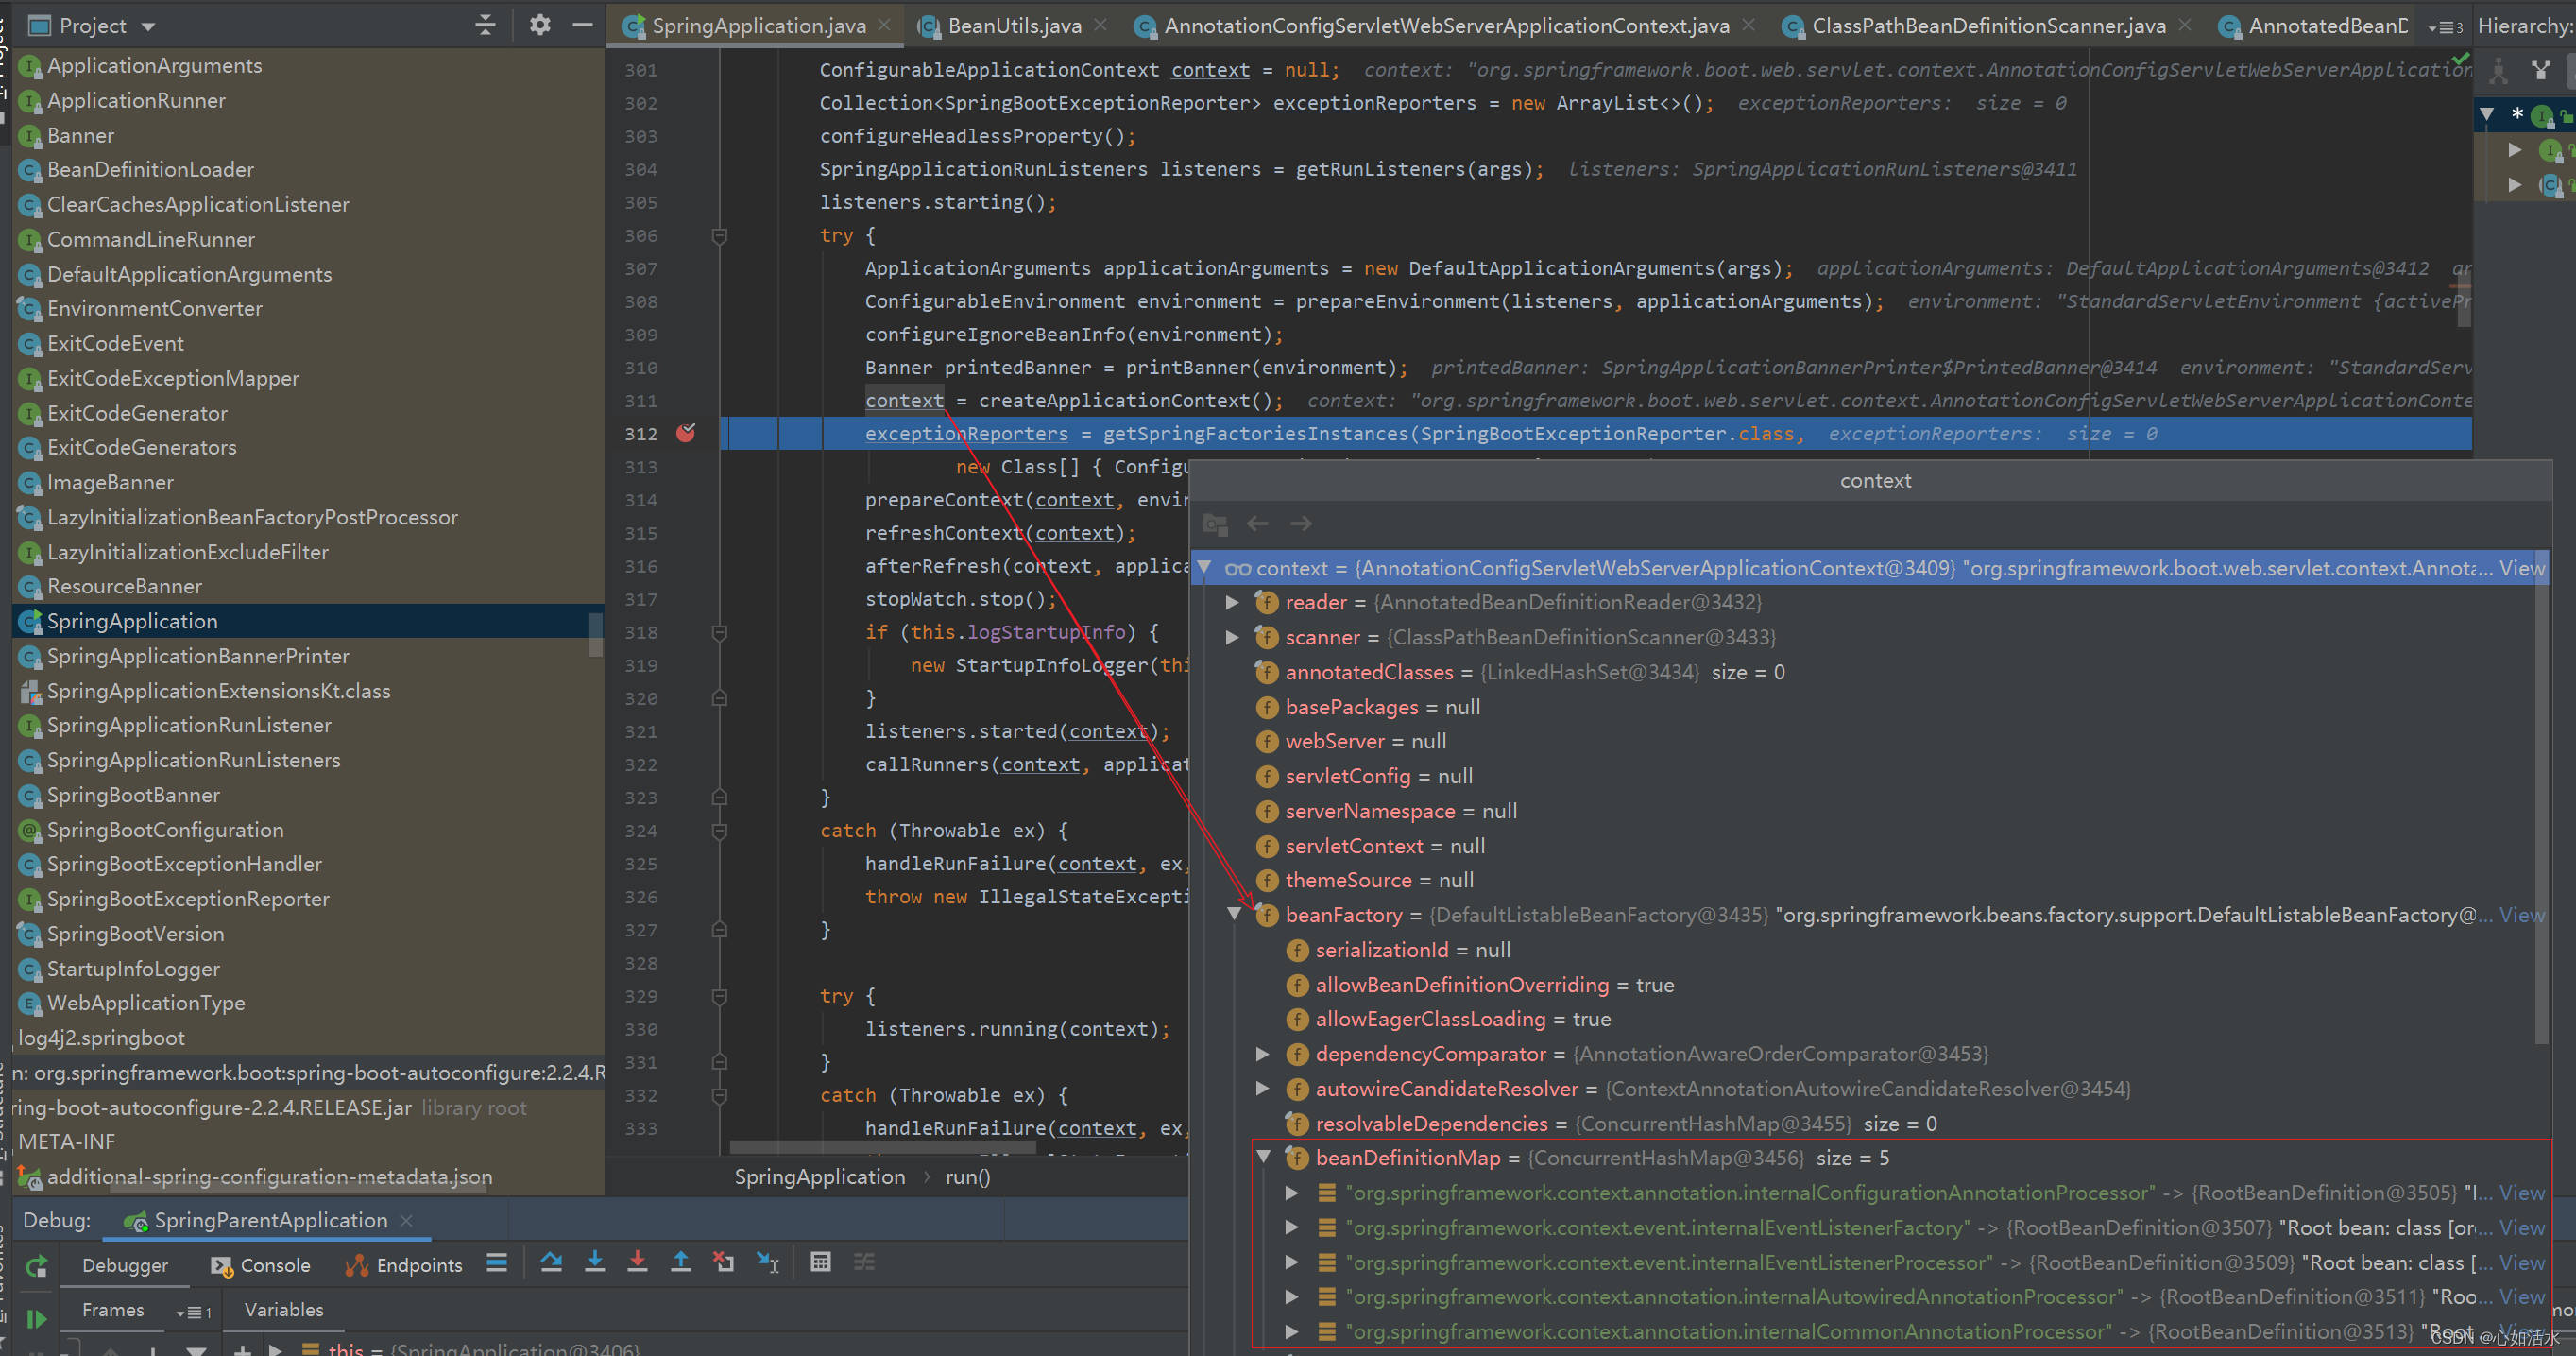Hide the Project panel with the minus icon

(x=582, y=25)
